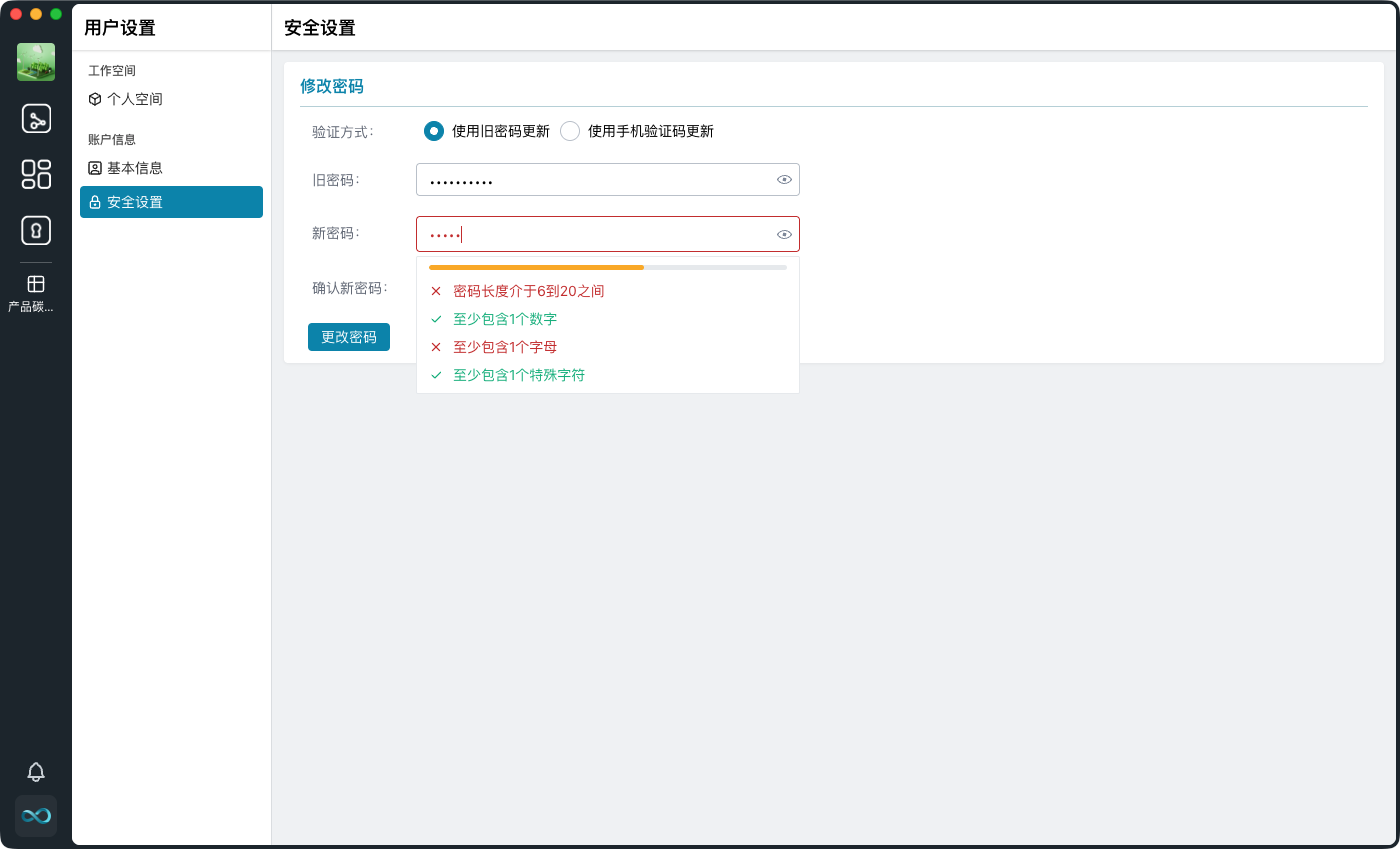Click the green workspace avatar thumbnail
The height and width of the screenshot is (849, 1400).
[x=36, y=62]
